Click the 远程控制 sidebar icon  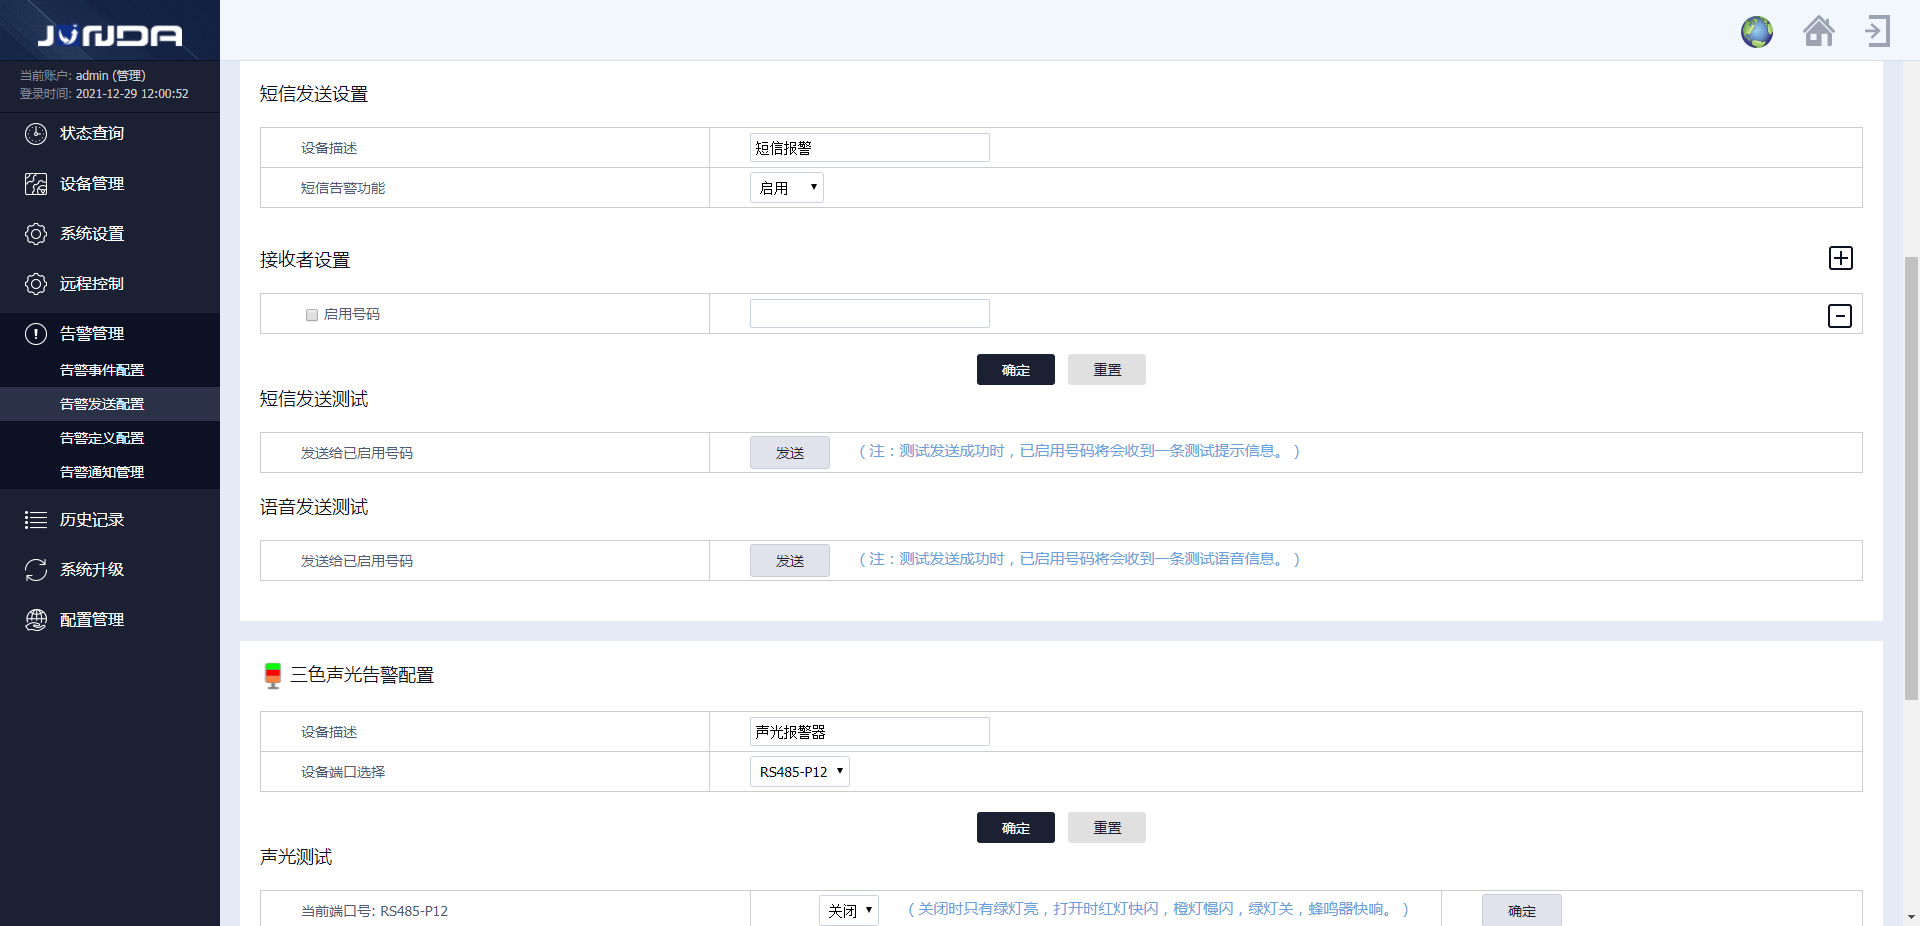click(x=36, y=283)
